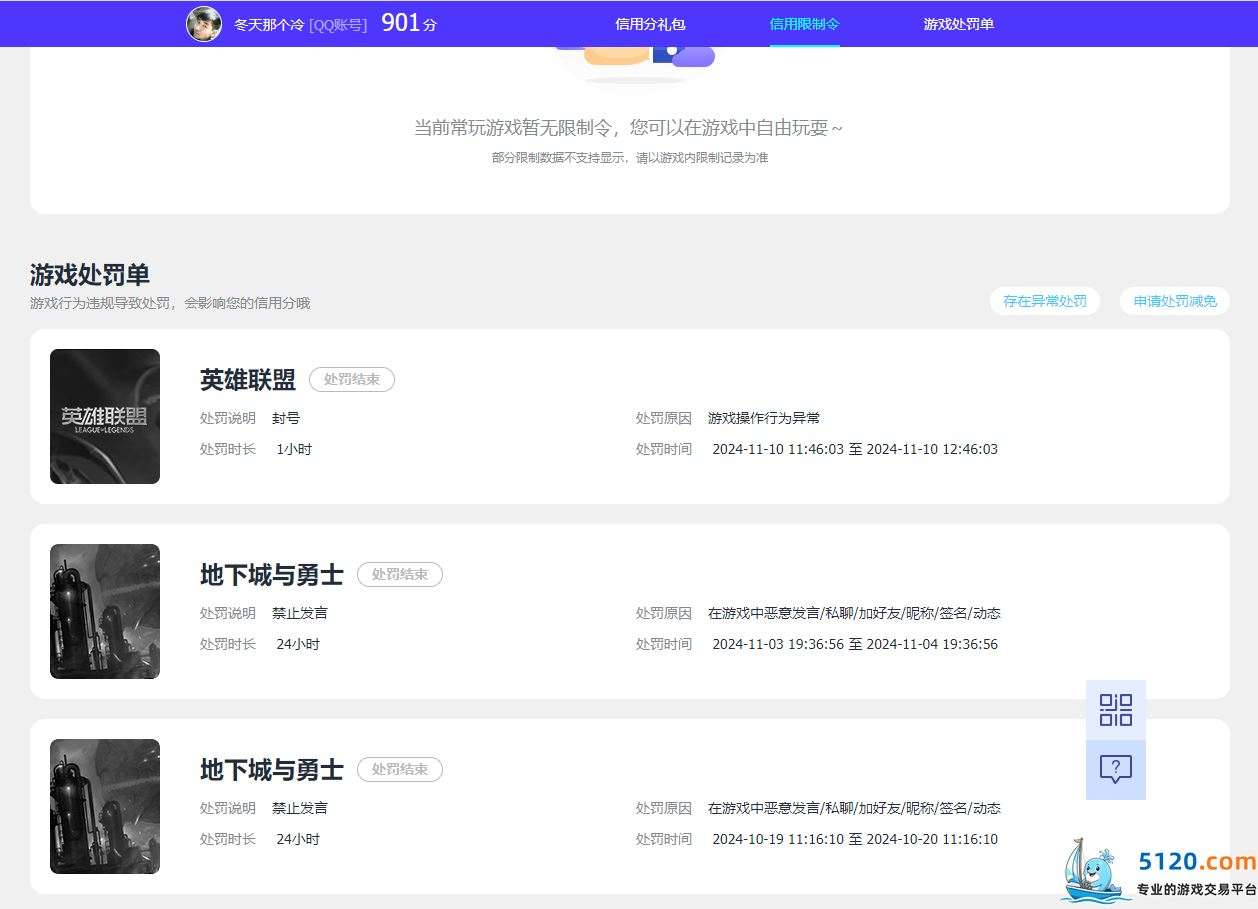Click time range starting 2024-11-10 11:46:03
Screen dimensions: 1258x909
click(855, 449)
